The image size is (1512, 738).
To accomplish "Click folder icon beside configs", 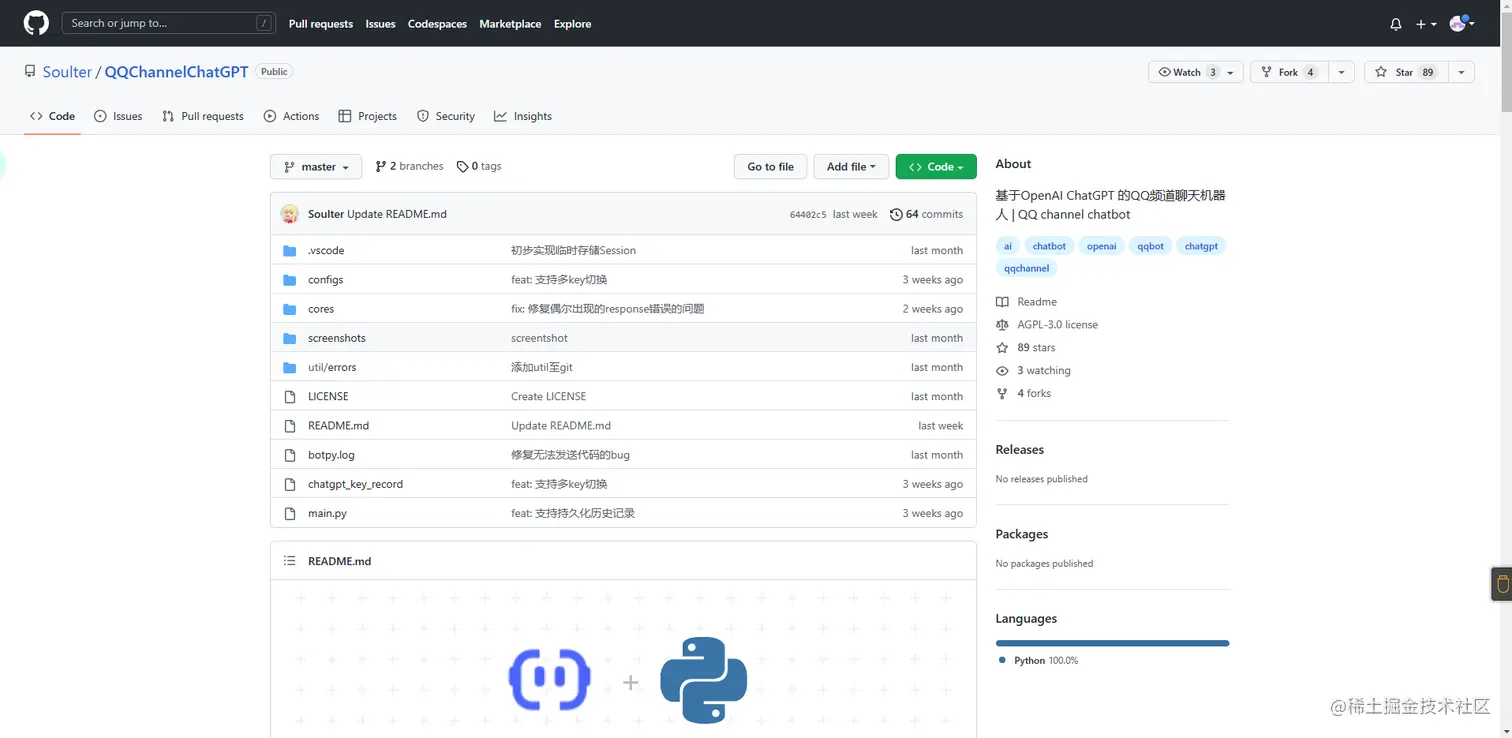I will tap(290, 280).
